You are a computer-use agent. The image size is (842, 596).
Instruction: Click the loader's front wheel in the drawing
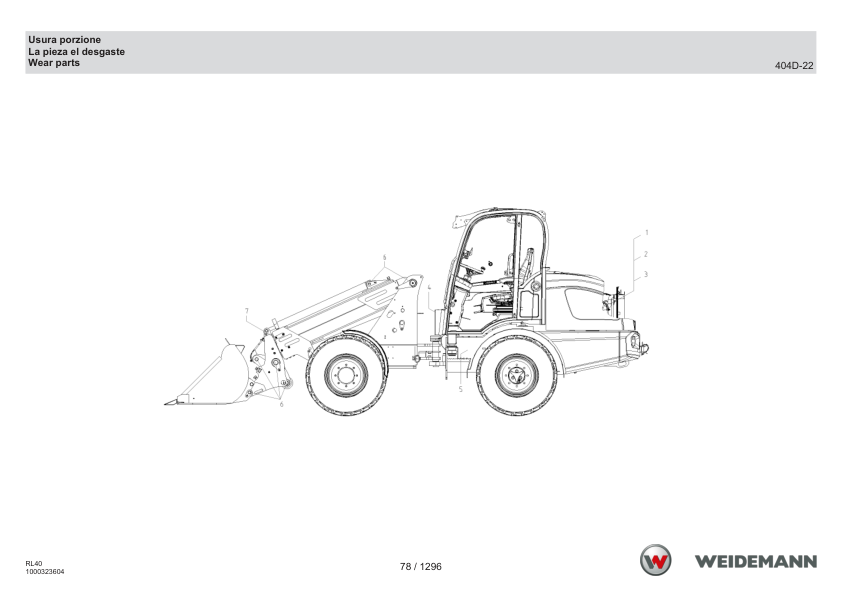click(x=346, y=375)
